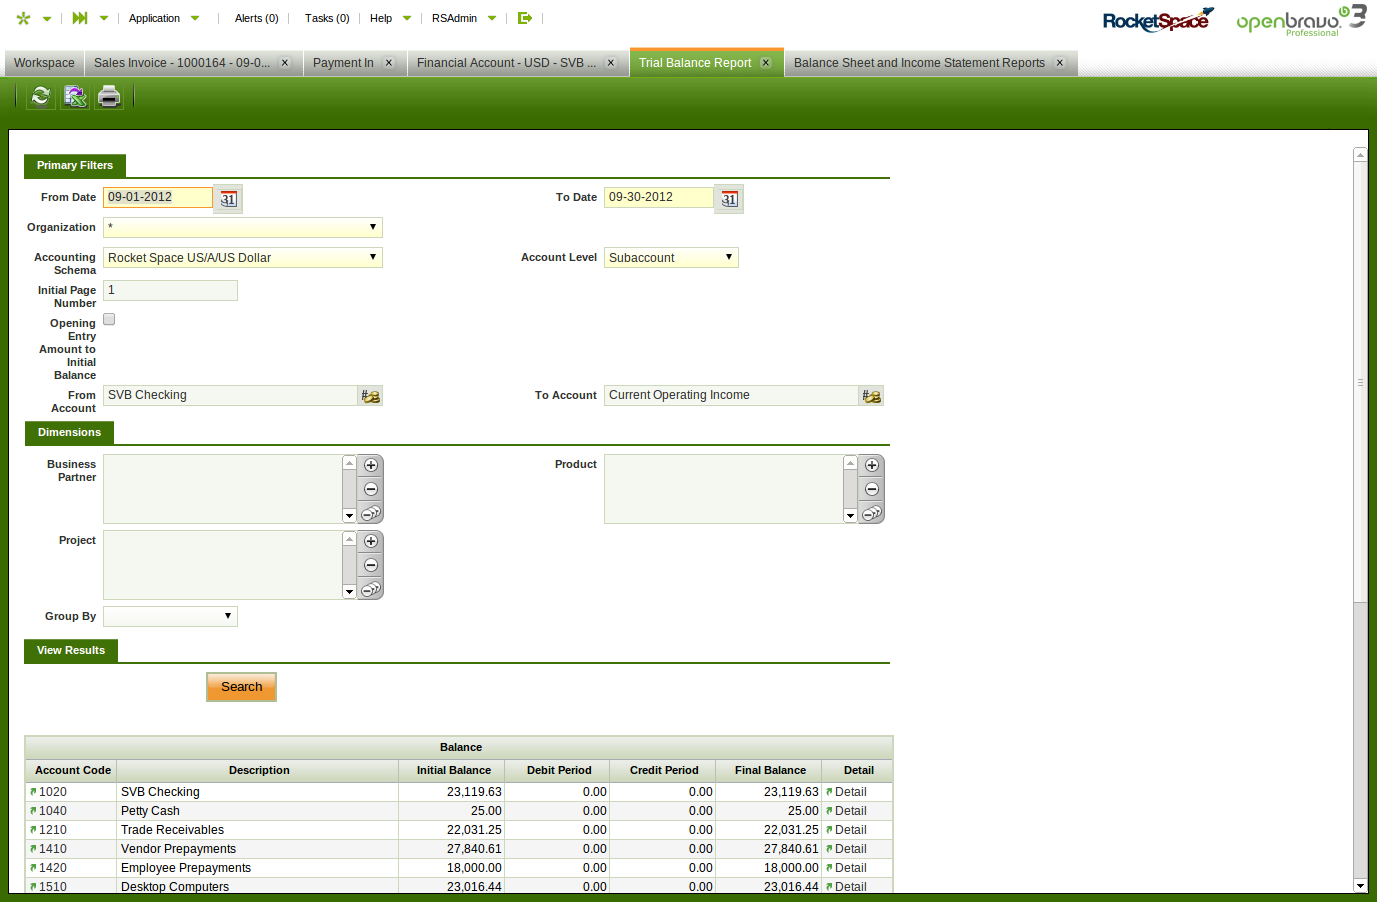Open the Application menu
Image resolution: width=1377 pixels, height=902 pixels.
pyautogui.click(x=155, y=18)
